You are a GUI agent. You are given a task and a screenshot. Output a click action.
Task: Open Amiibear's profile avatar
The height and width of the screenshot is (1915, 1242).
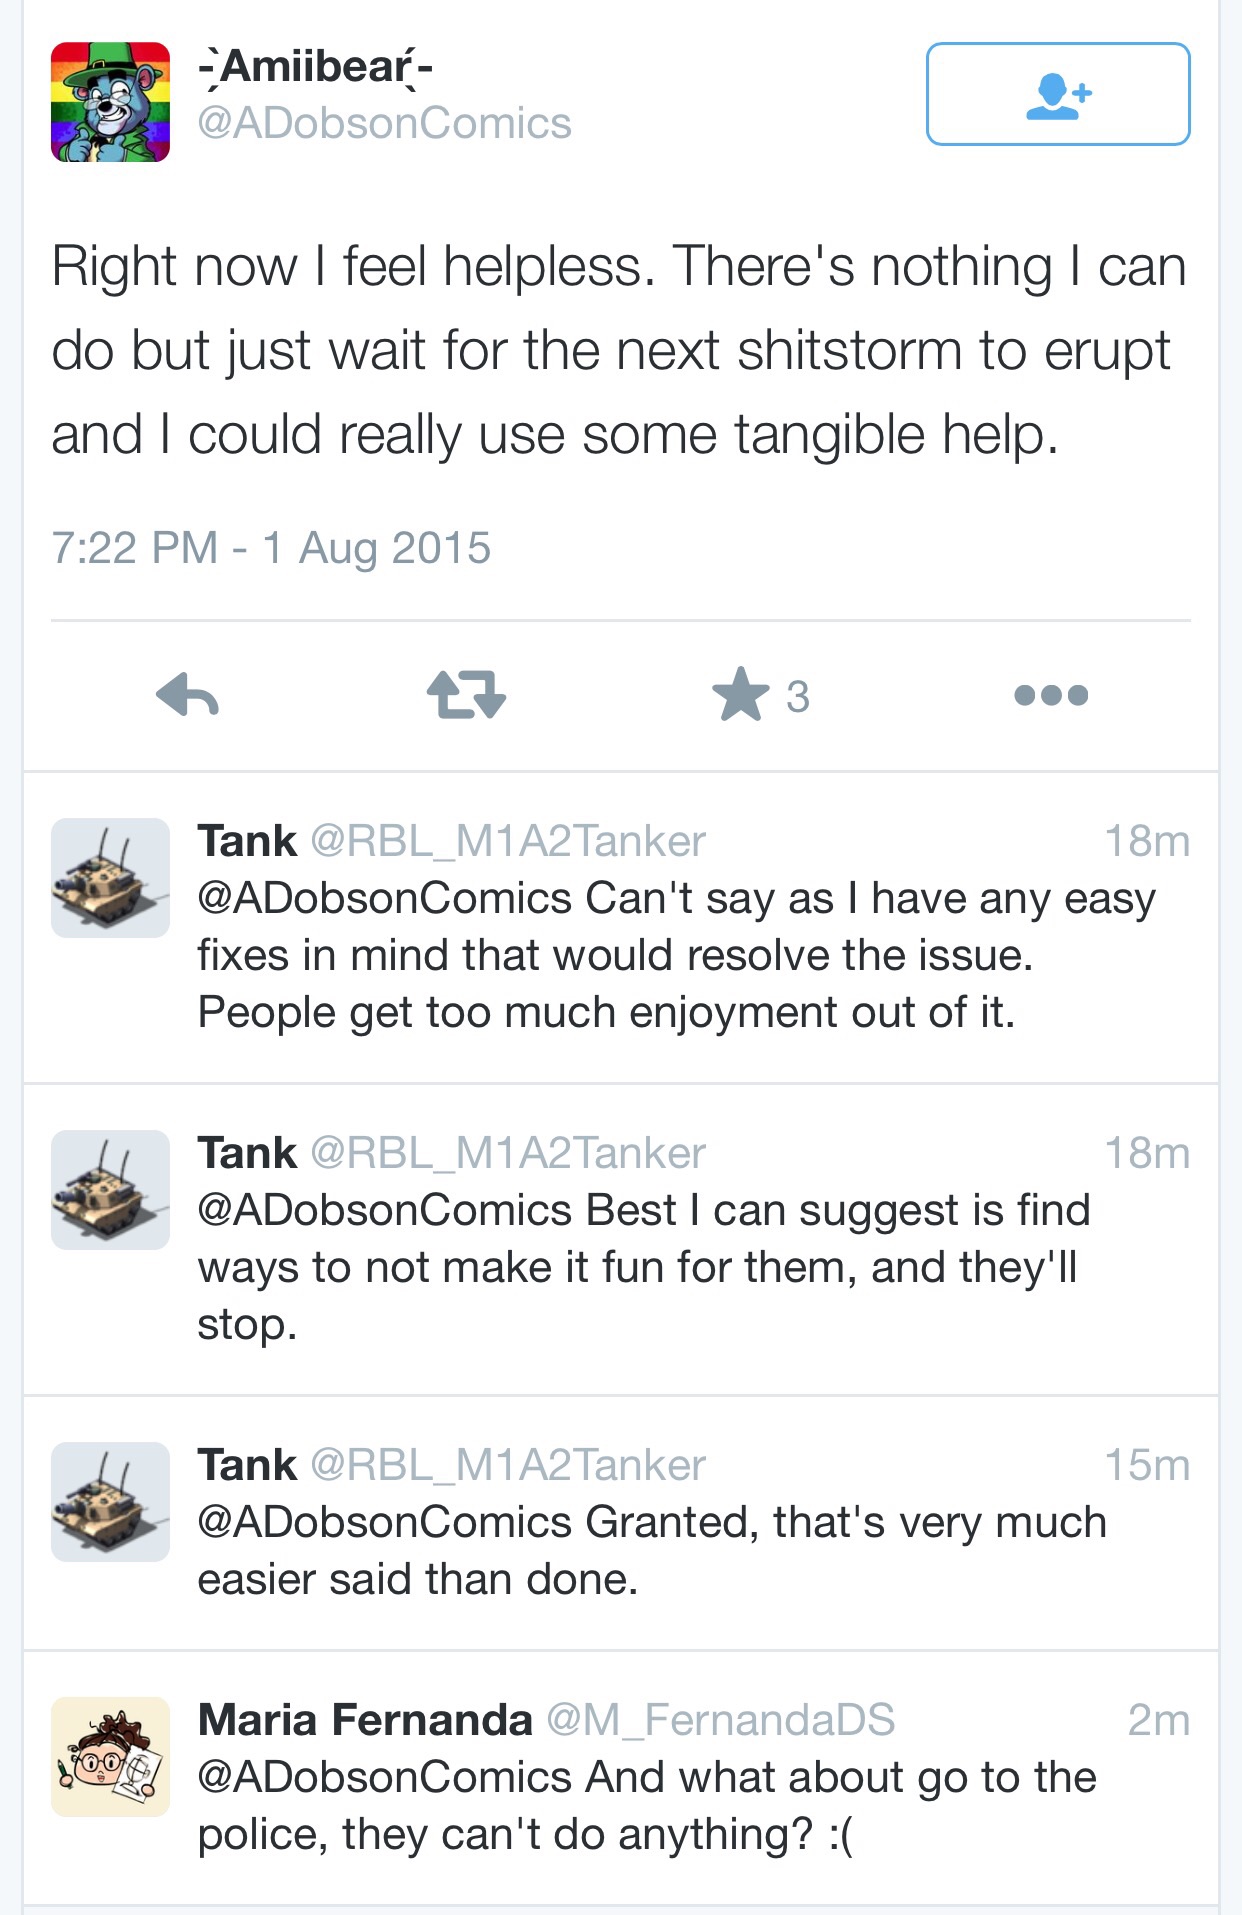pyautogui.click(x=110, y=102)
